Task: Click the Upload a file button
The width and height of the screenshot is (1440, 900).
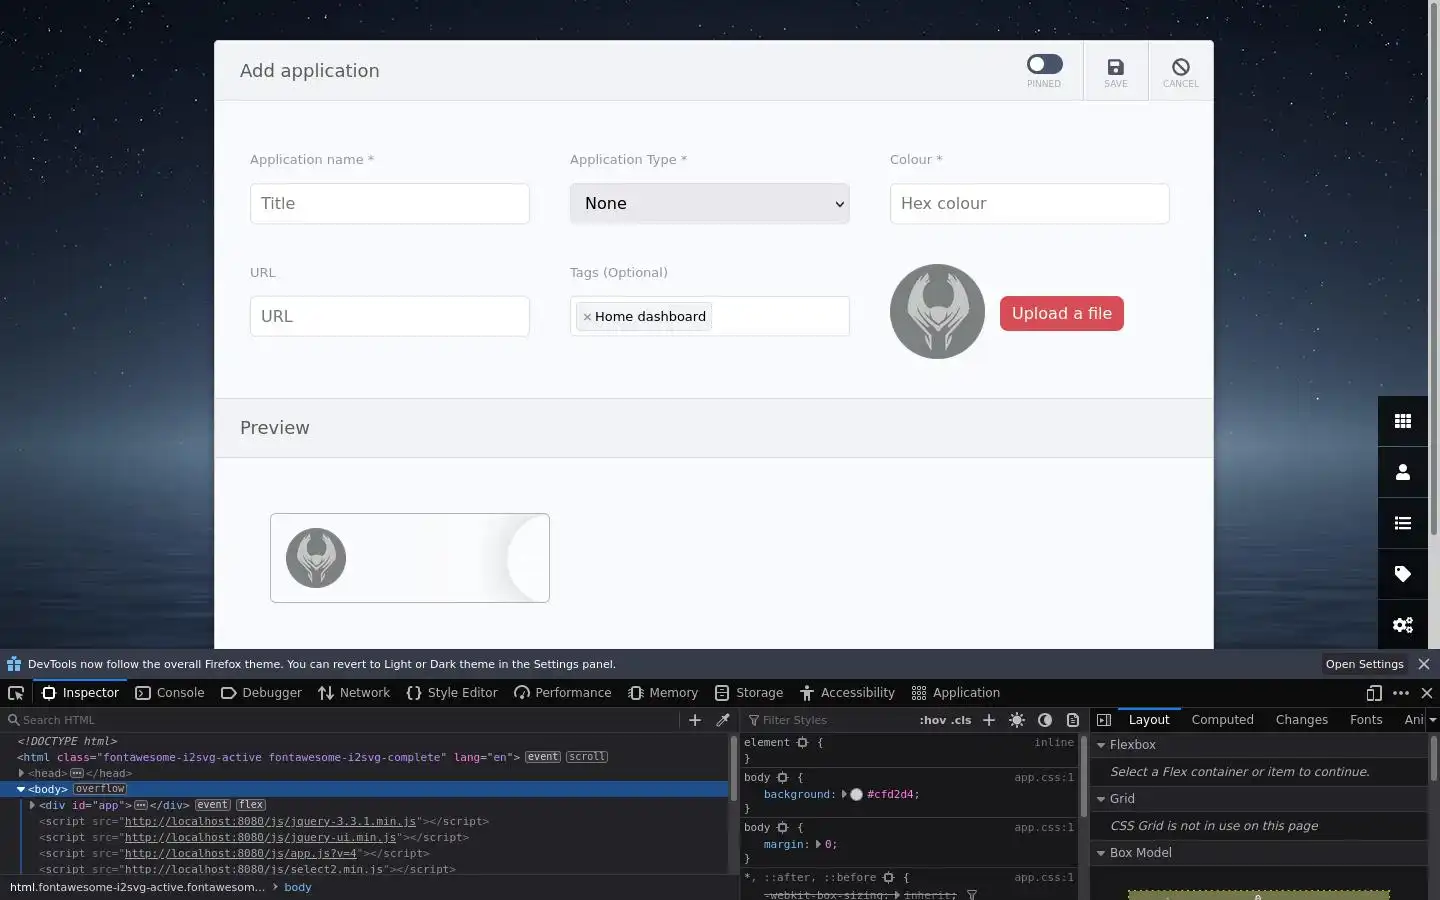Action: point(1062,313)
